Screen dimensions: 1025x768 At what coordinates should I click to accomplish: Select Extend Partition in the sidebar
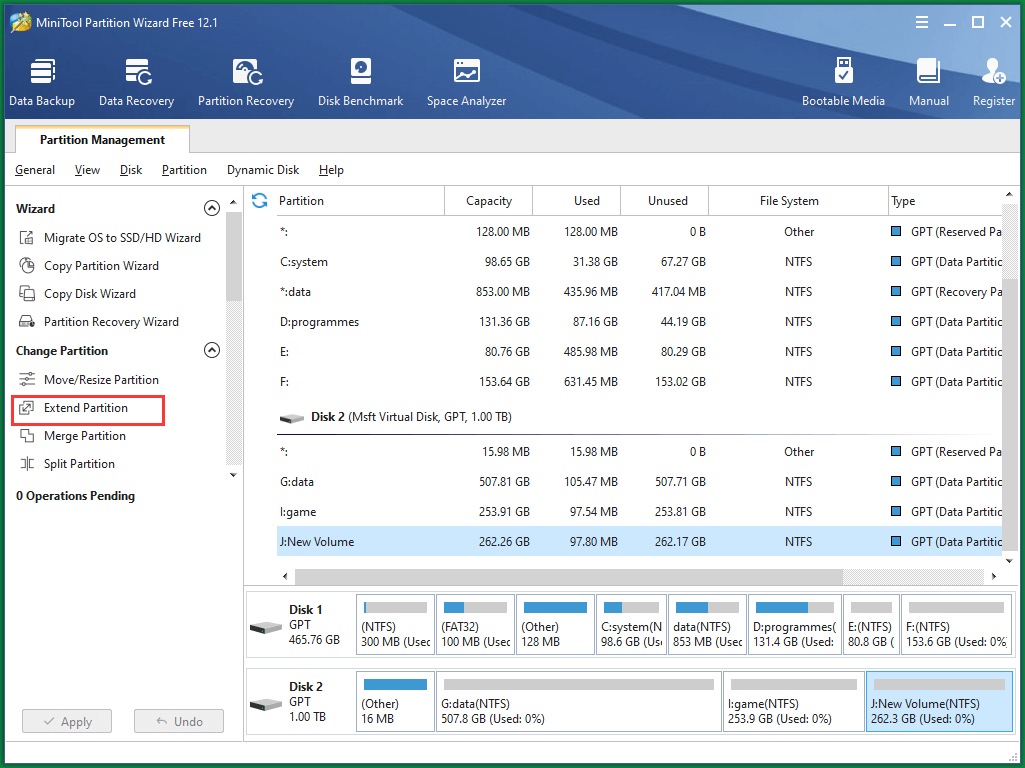coord(88,410)
